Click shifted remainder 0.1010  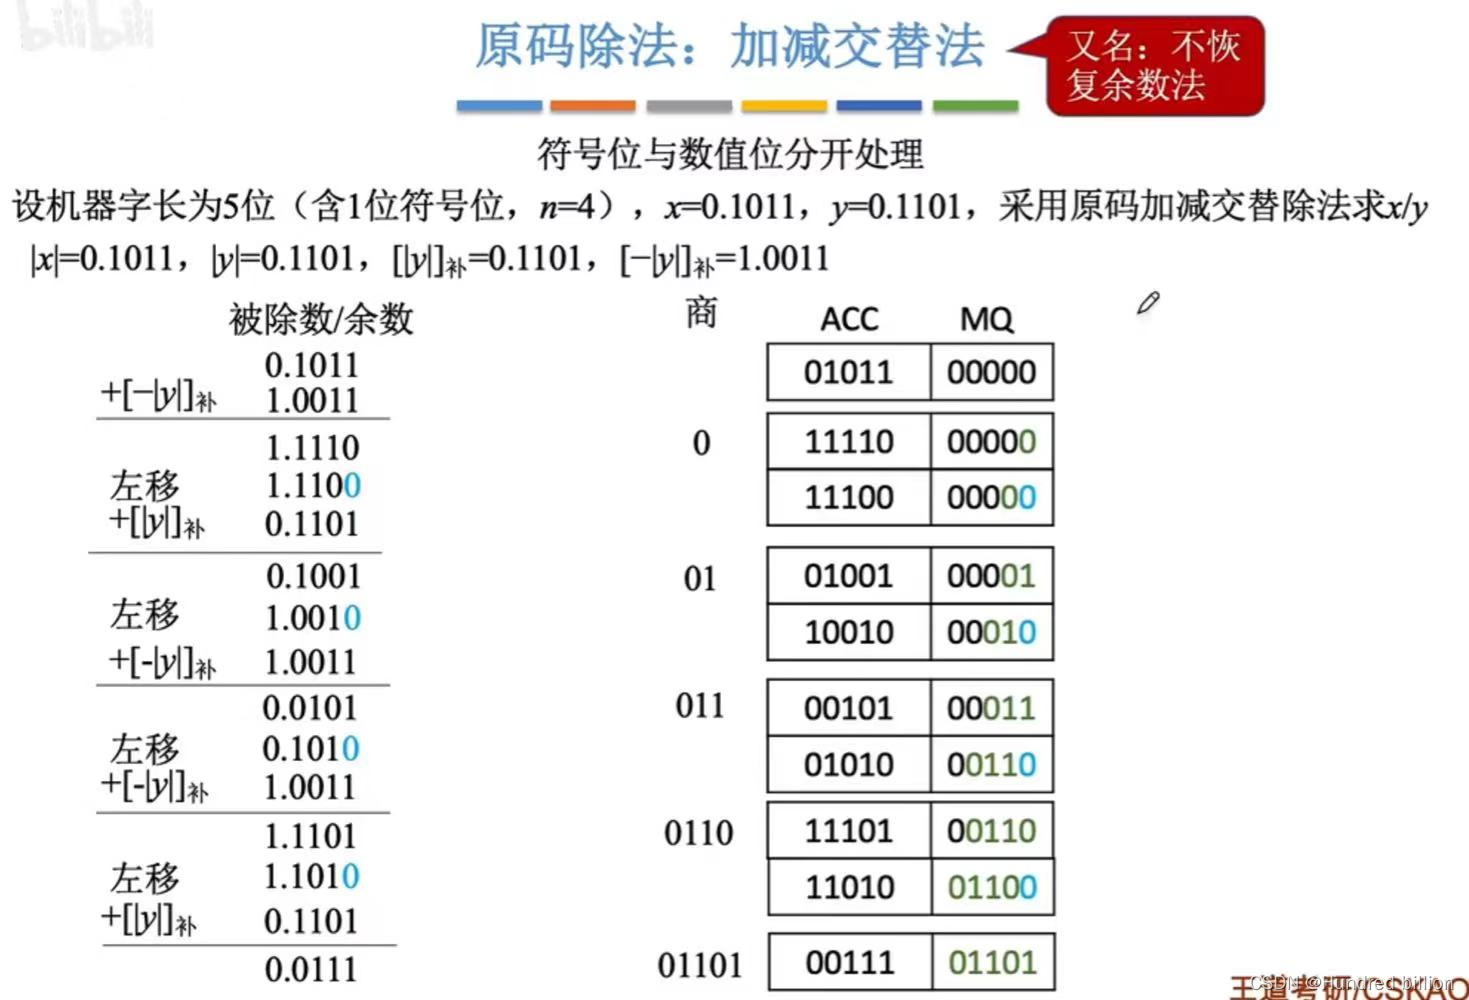pos(310,748)
